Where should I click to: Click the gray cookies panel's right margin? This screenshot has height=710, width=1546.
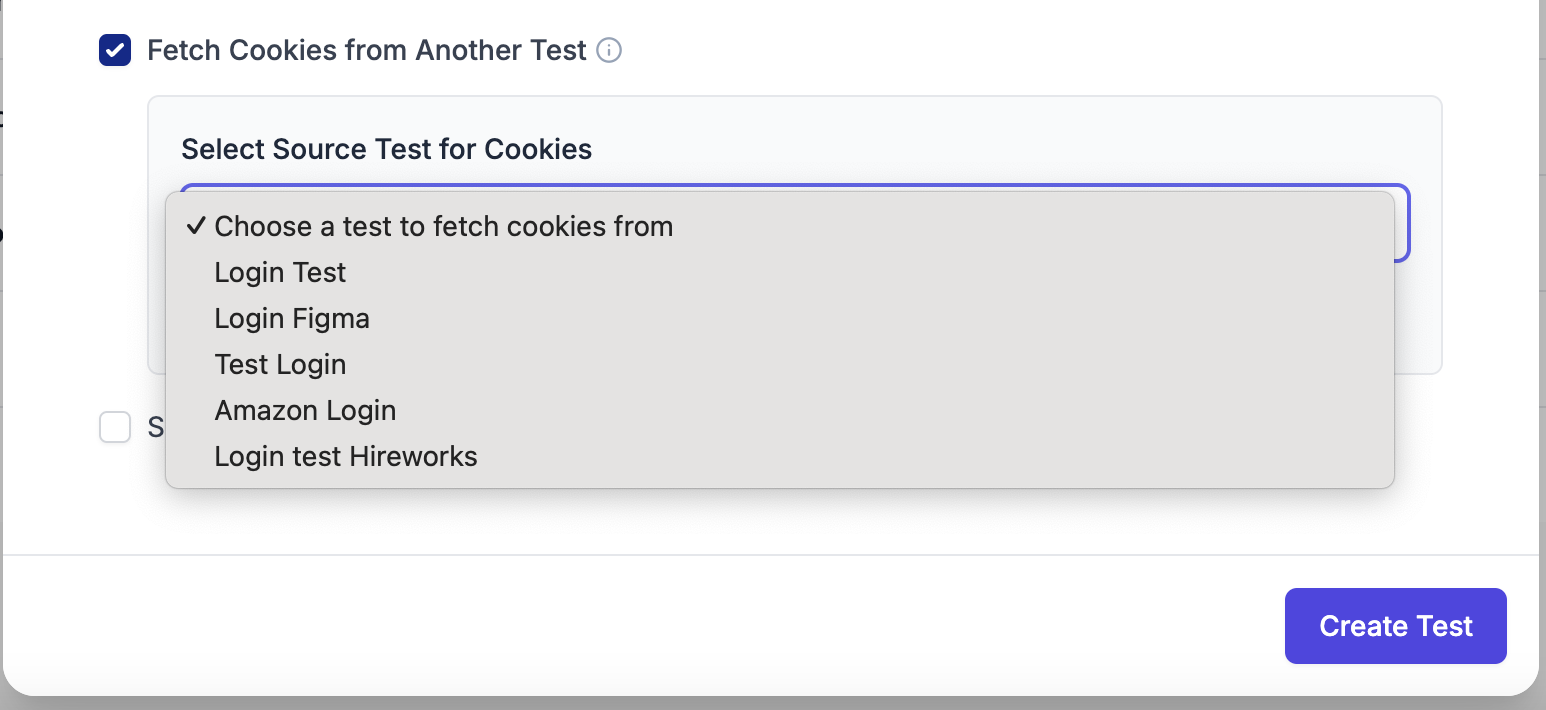pos(1419,320)
